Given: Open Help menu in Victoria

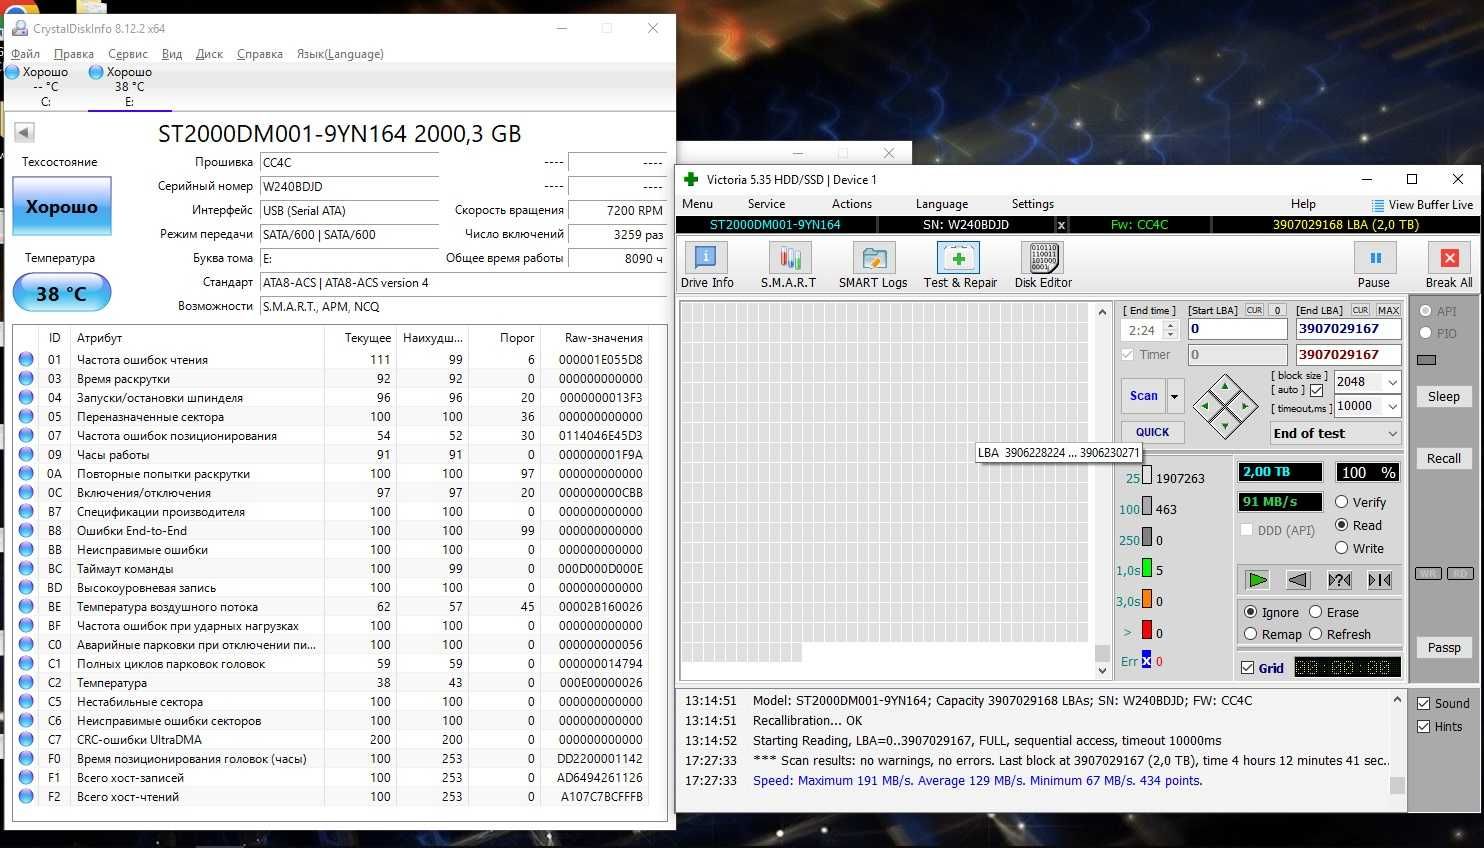Looking at the screenshot, I should tap(1303, 203).
